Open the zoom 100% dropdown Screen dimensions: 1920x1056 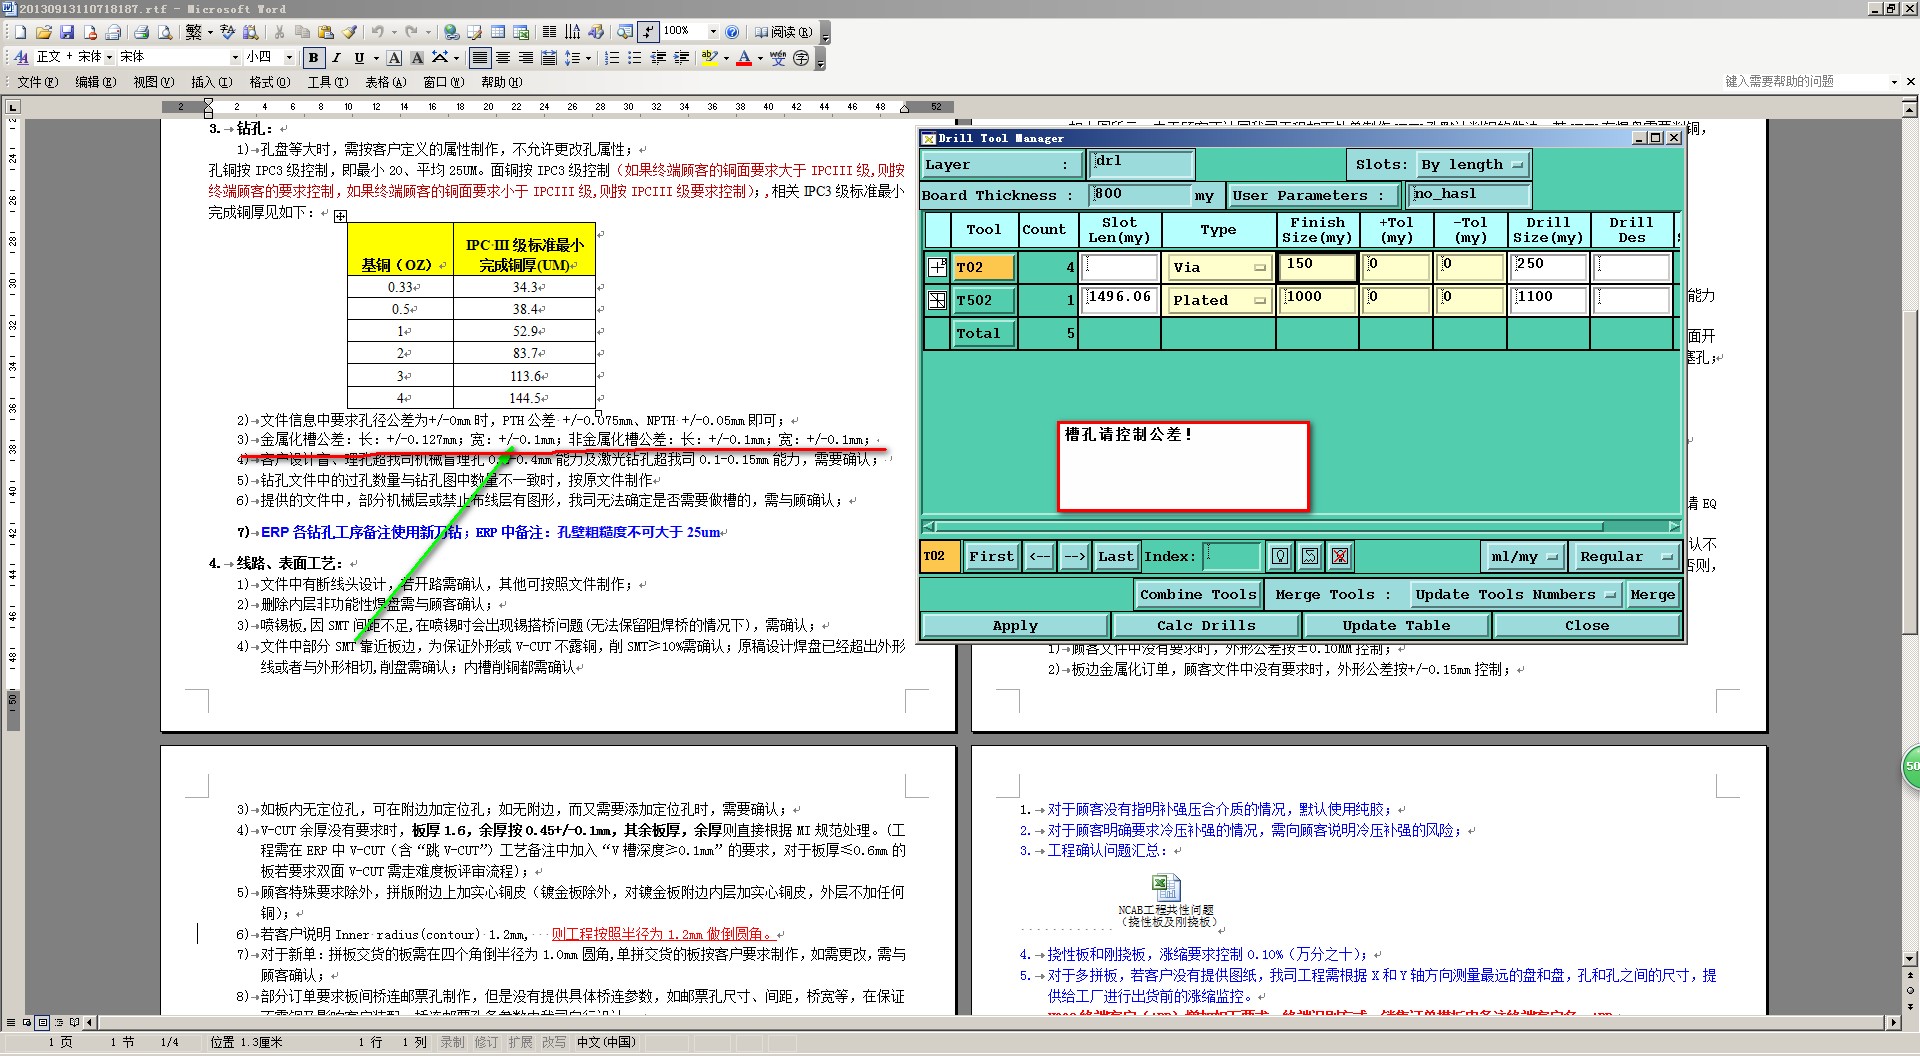(x=713, y=32)
